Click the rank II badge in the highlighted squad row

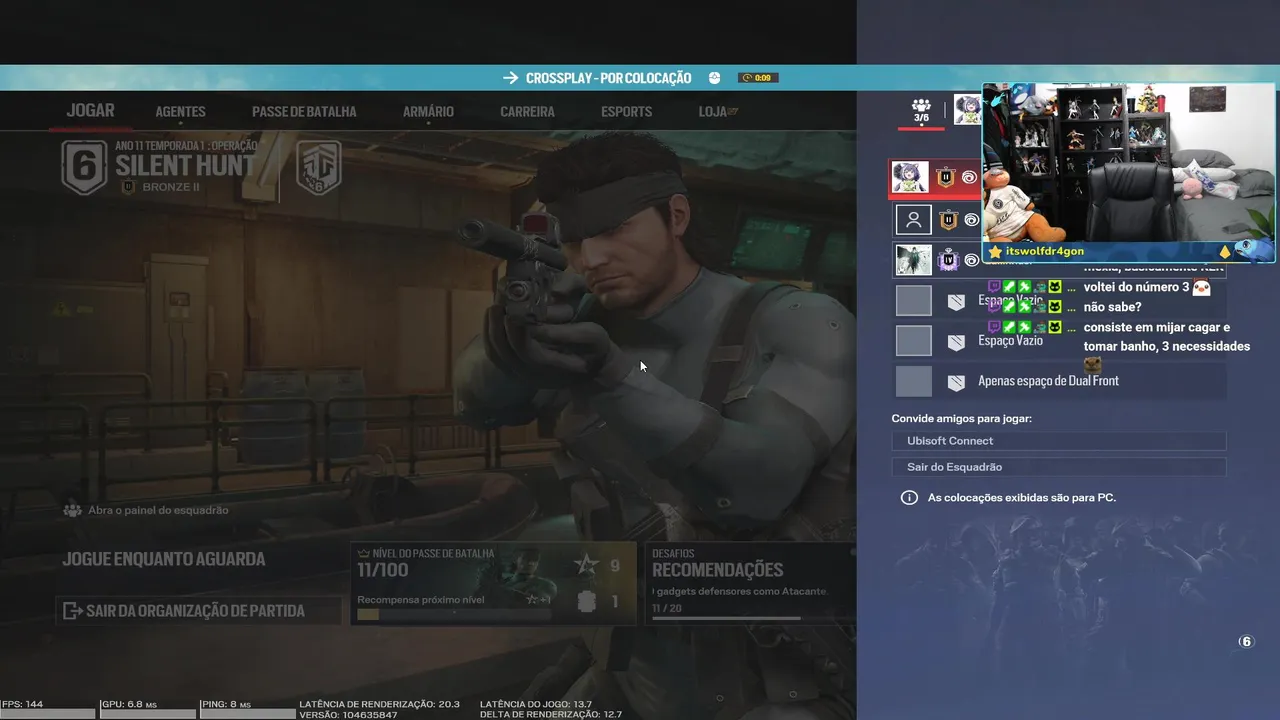pos(945,179)
